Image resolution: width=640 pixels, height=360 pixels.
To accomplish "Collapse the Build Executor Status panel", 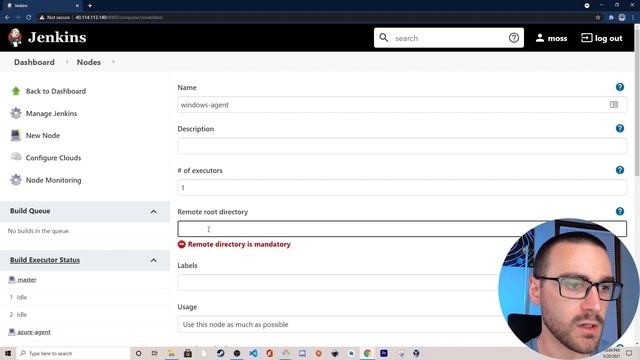I will click(x=153, y=260).
